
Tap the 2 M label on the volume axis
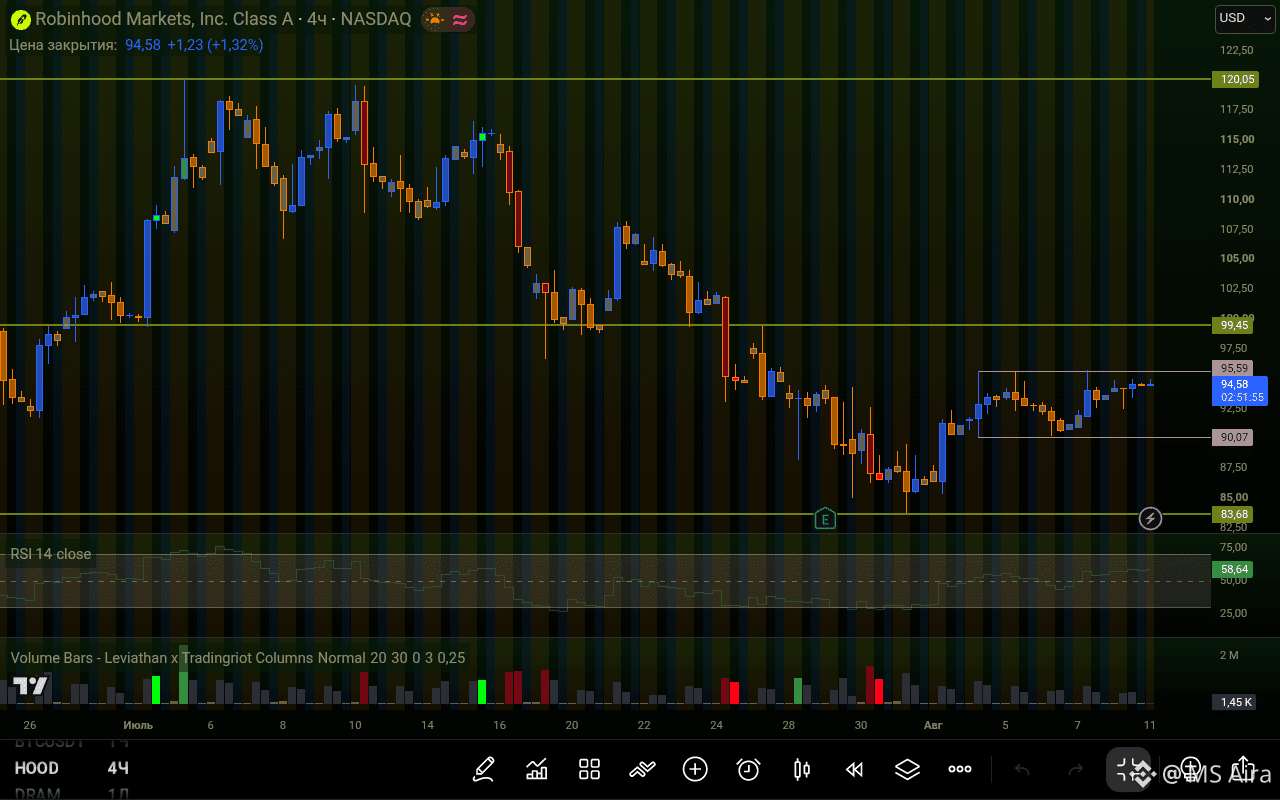point(1229,655)
